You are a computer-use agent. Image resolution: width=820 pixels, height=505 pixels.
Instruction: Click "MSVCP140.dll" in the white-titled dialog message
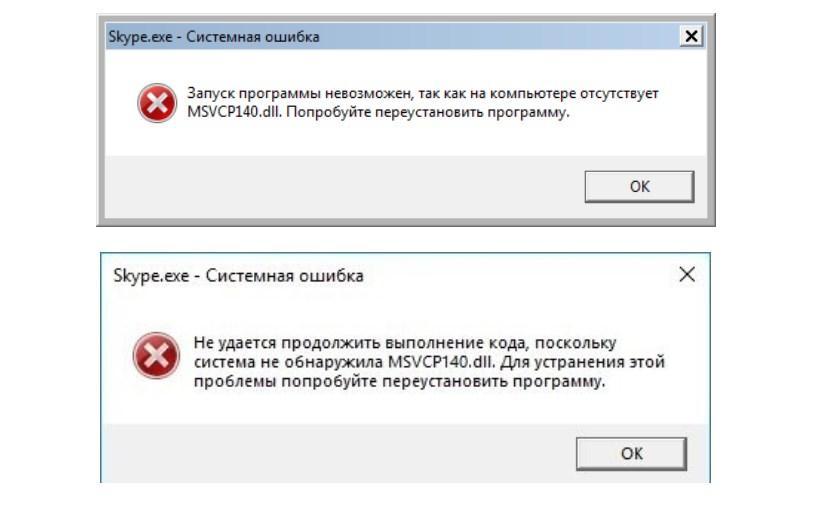click(x=441, y=362)
